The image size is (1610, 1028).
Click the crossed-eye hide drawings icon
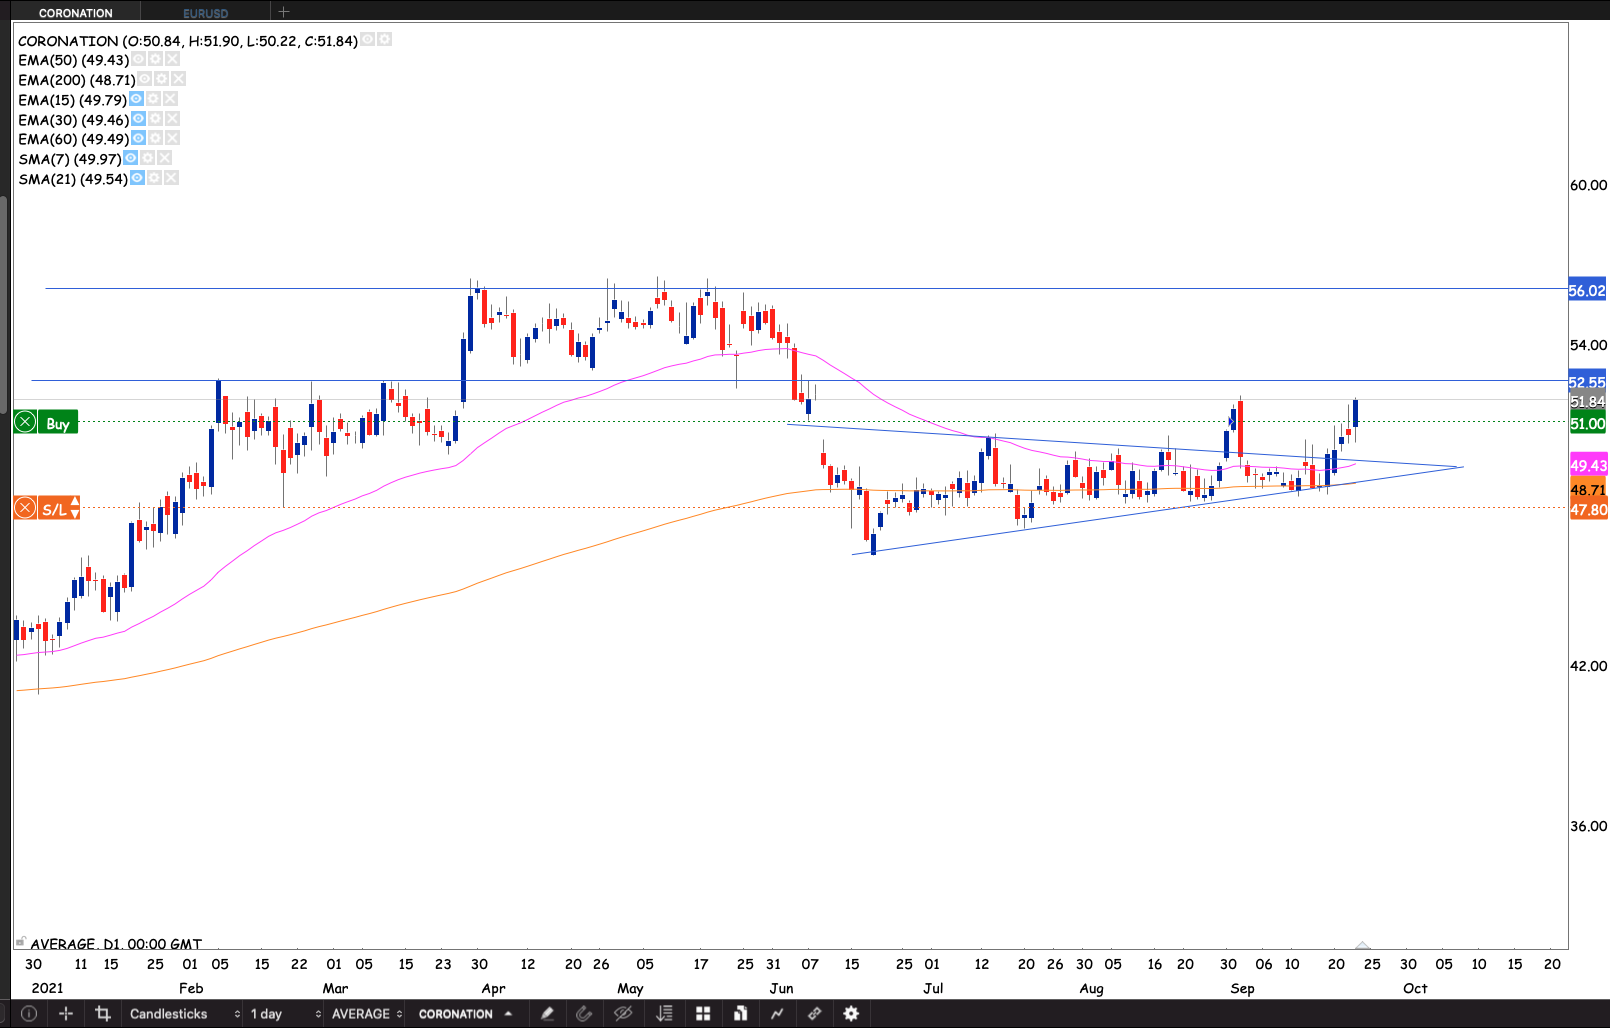pyautogui.click(x=623, y=1013)
